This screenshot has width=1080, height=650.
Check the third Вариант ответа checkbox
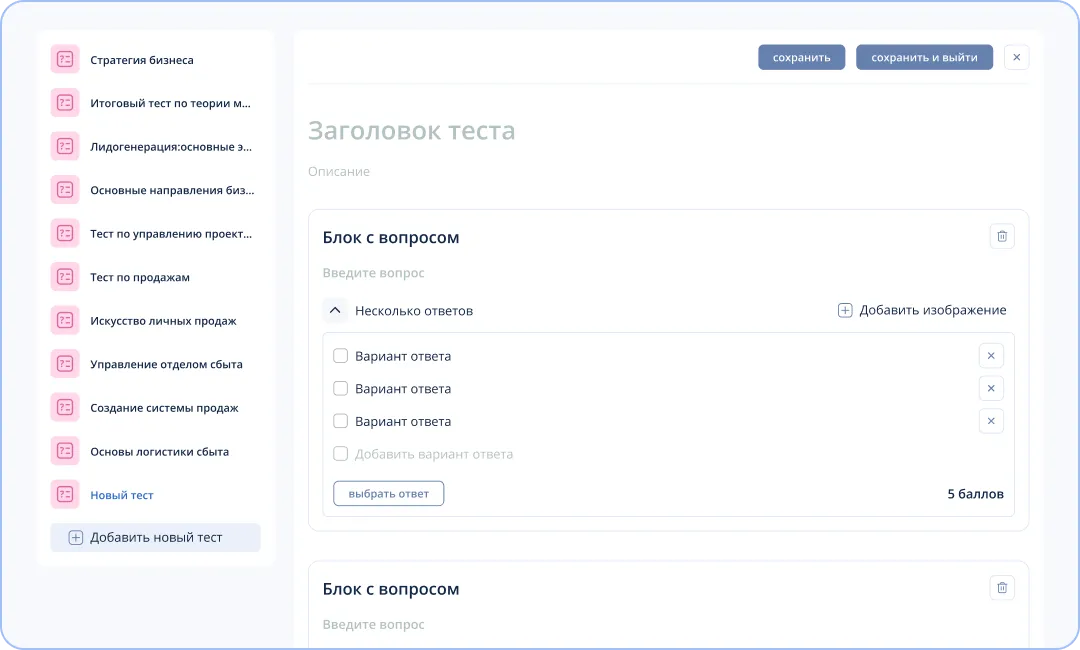tap(340, 421)
